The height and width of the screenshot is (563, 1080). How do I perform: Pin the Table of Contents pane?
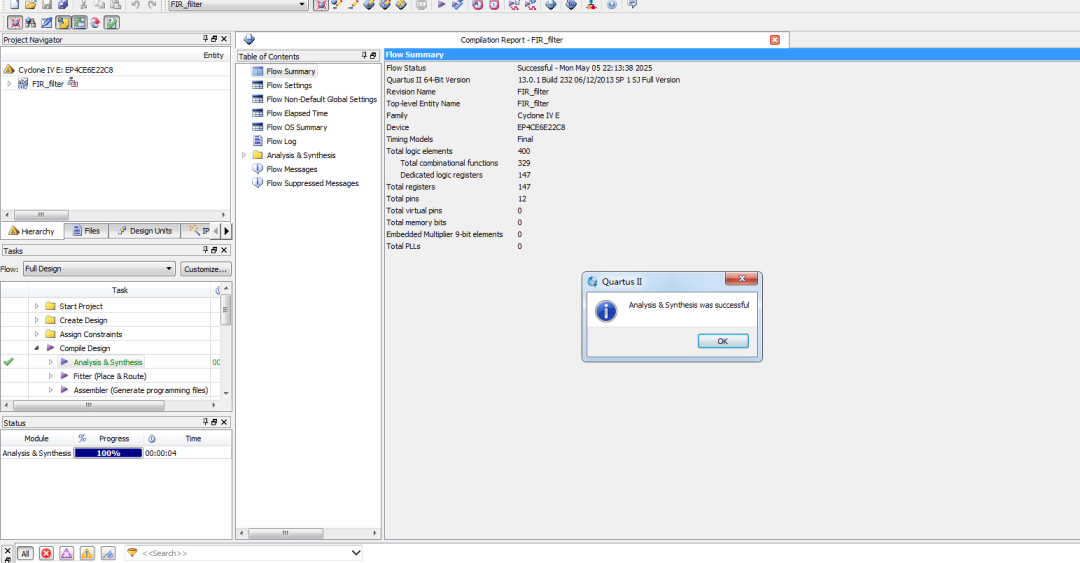point(364,56)
